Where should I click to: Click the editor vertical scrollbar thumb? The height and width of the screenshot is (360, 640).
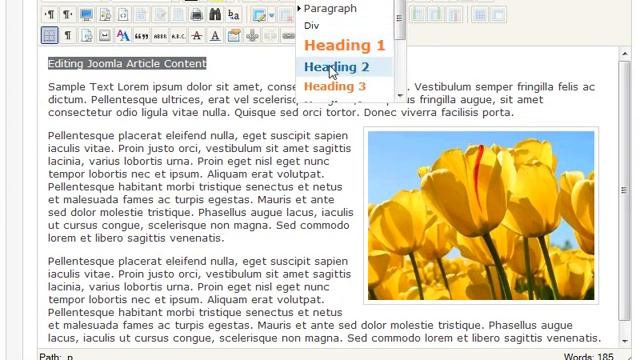tap(624, 191)
